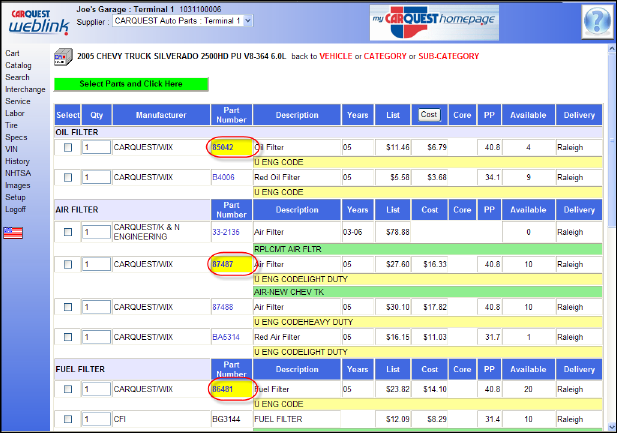The image size is (617, 433).
Task: Click quantity field for part 85042
Action: pos(96,147)
